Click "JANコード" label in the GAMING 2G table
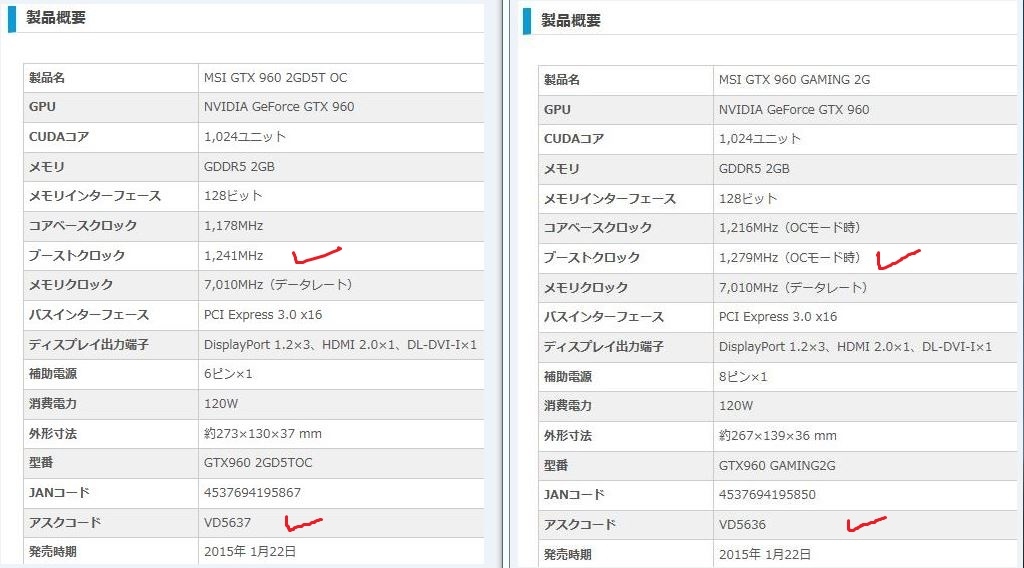The height and width of the screenshot is (568, 1024). click(x=574, y=495)
